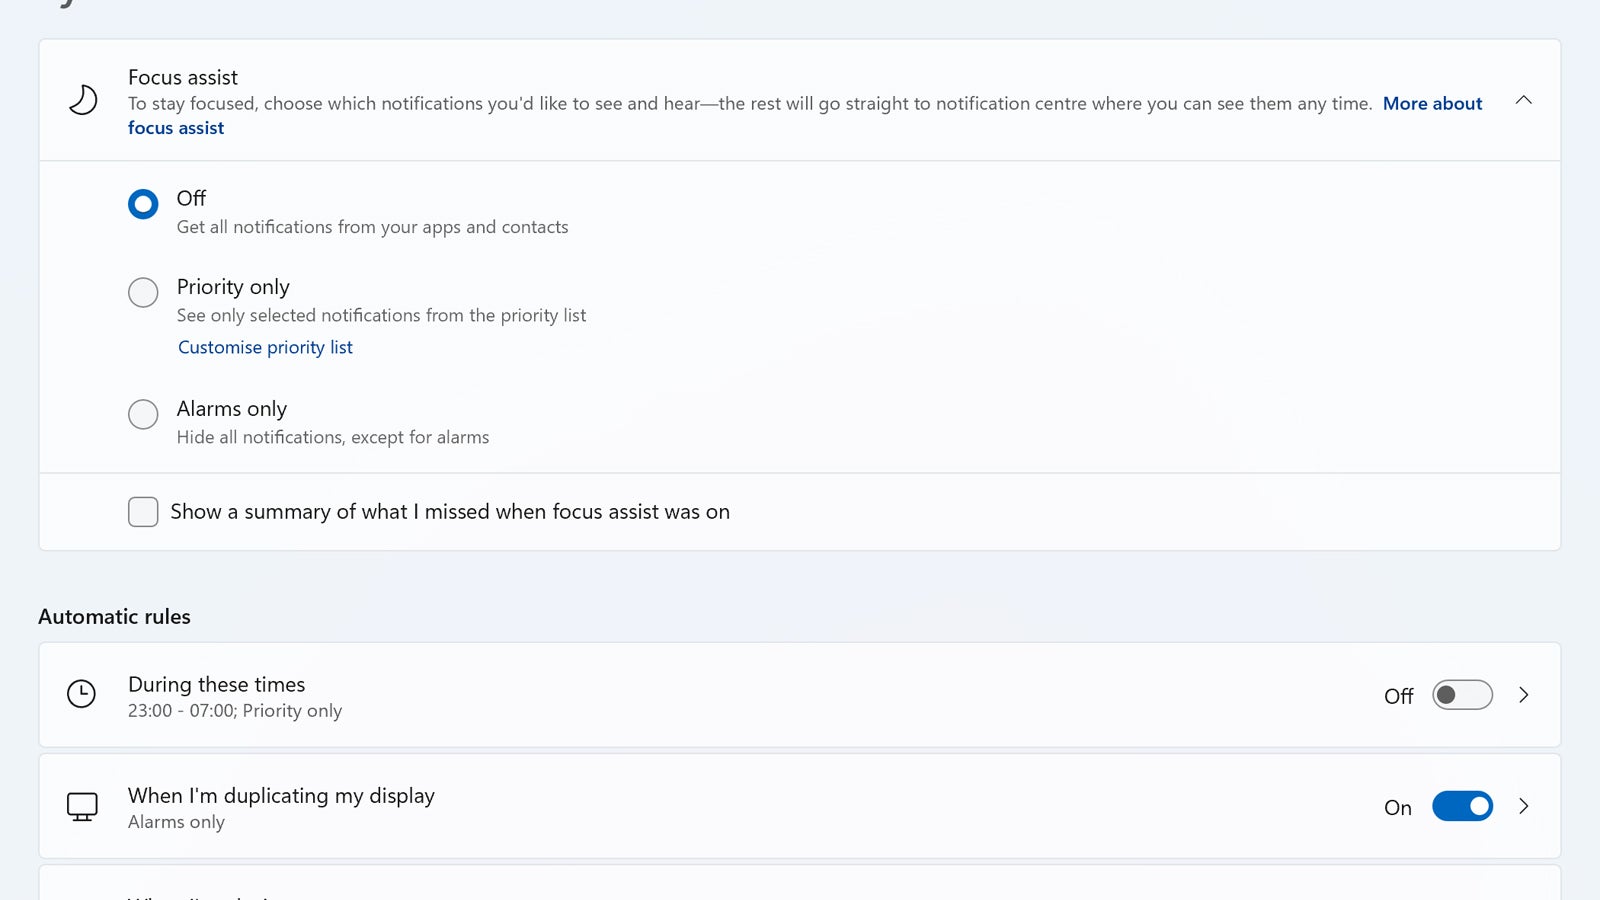Screen dimensions: 1600x900
Task: Select the Priority only radio button
Action: [x=143, y=292]
